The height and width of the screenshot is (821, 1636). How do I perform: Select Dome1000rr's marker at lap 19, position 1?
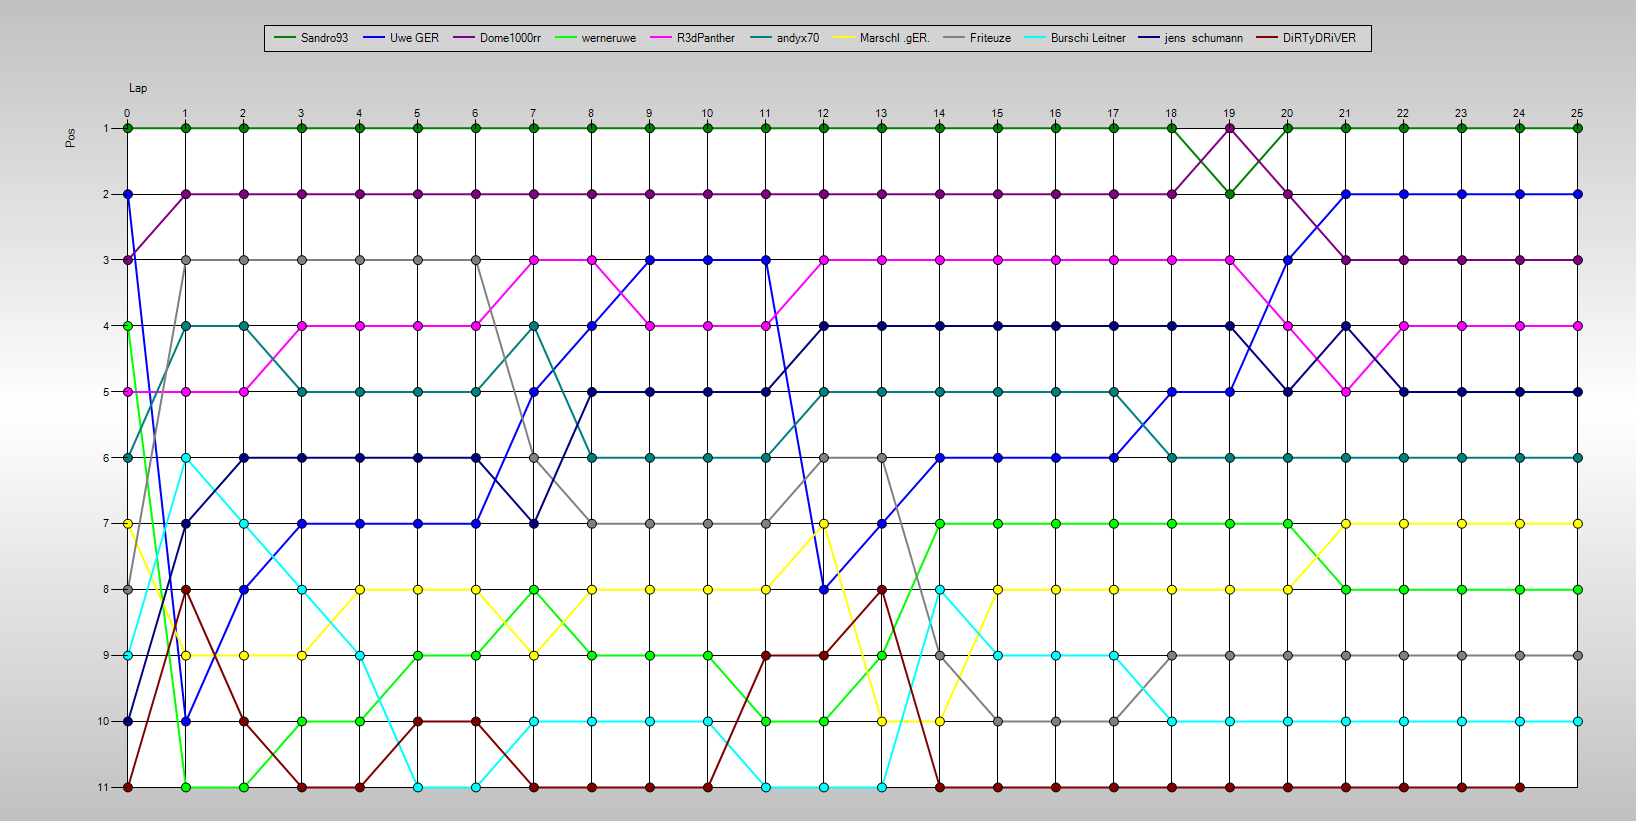click(1229, 128)
